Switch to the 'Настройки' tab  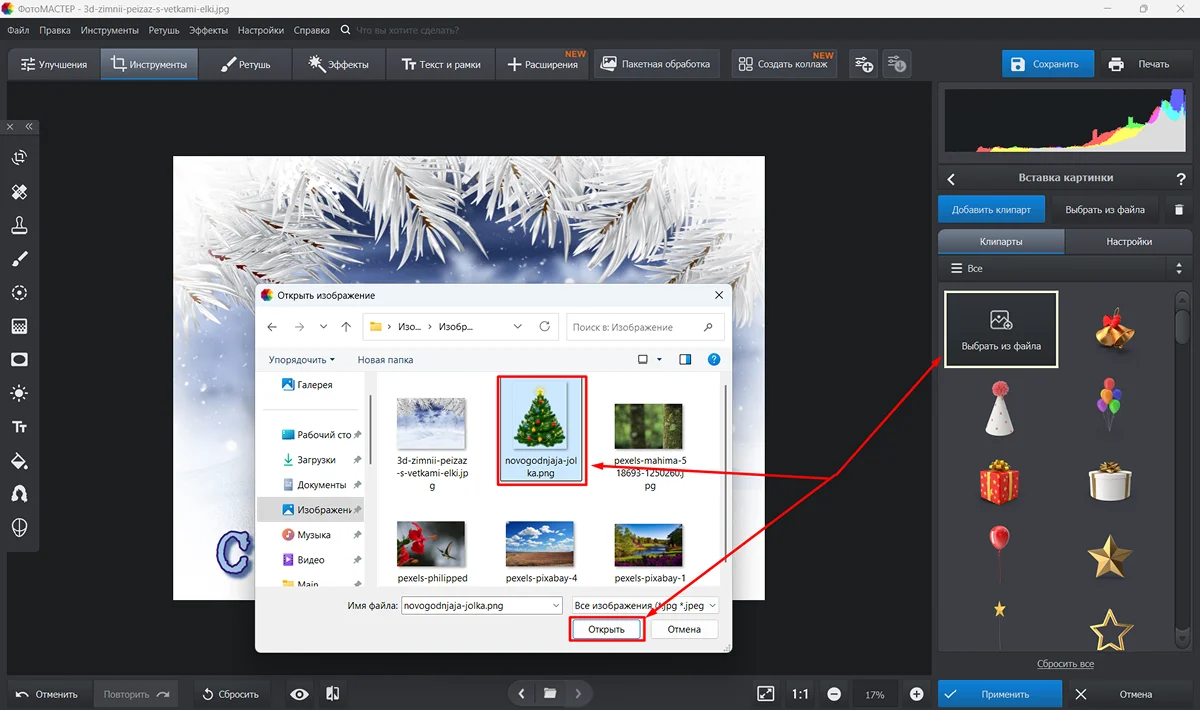click(1128, 241)
